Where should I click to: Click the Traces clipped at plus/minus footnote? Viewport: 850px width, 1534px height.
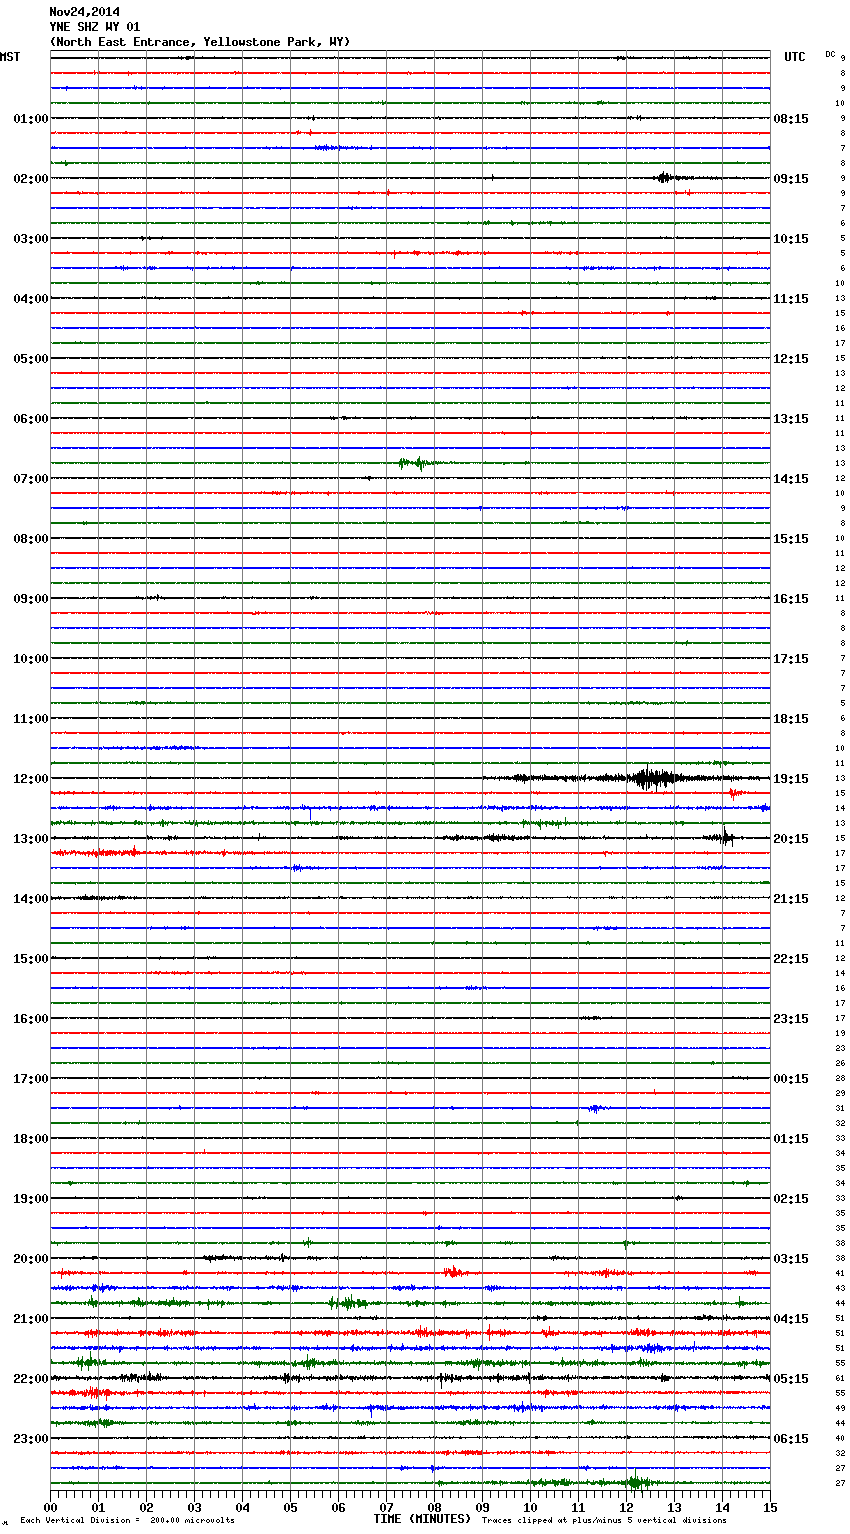(604, 1520)
